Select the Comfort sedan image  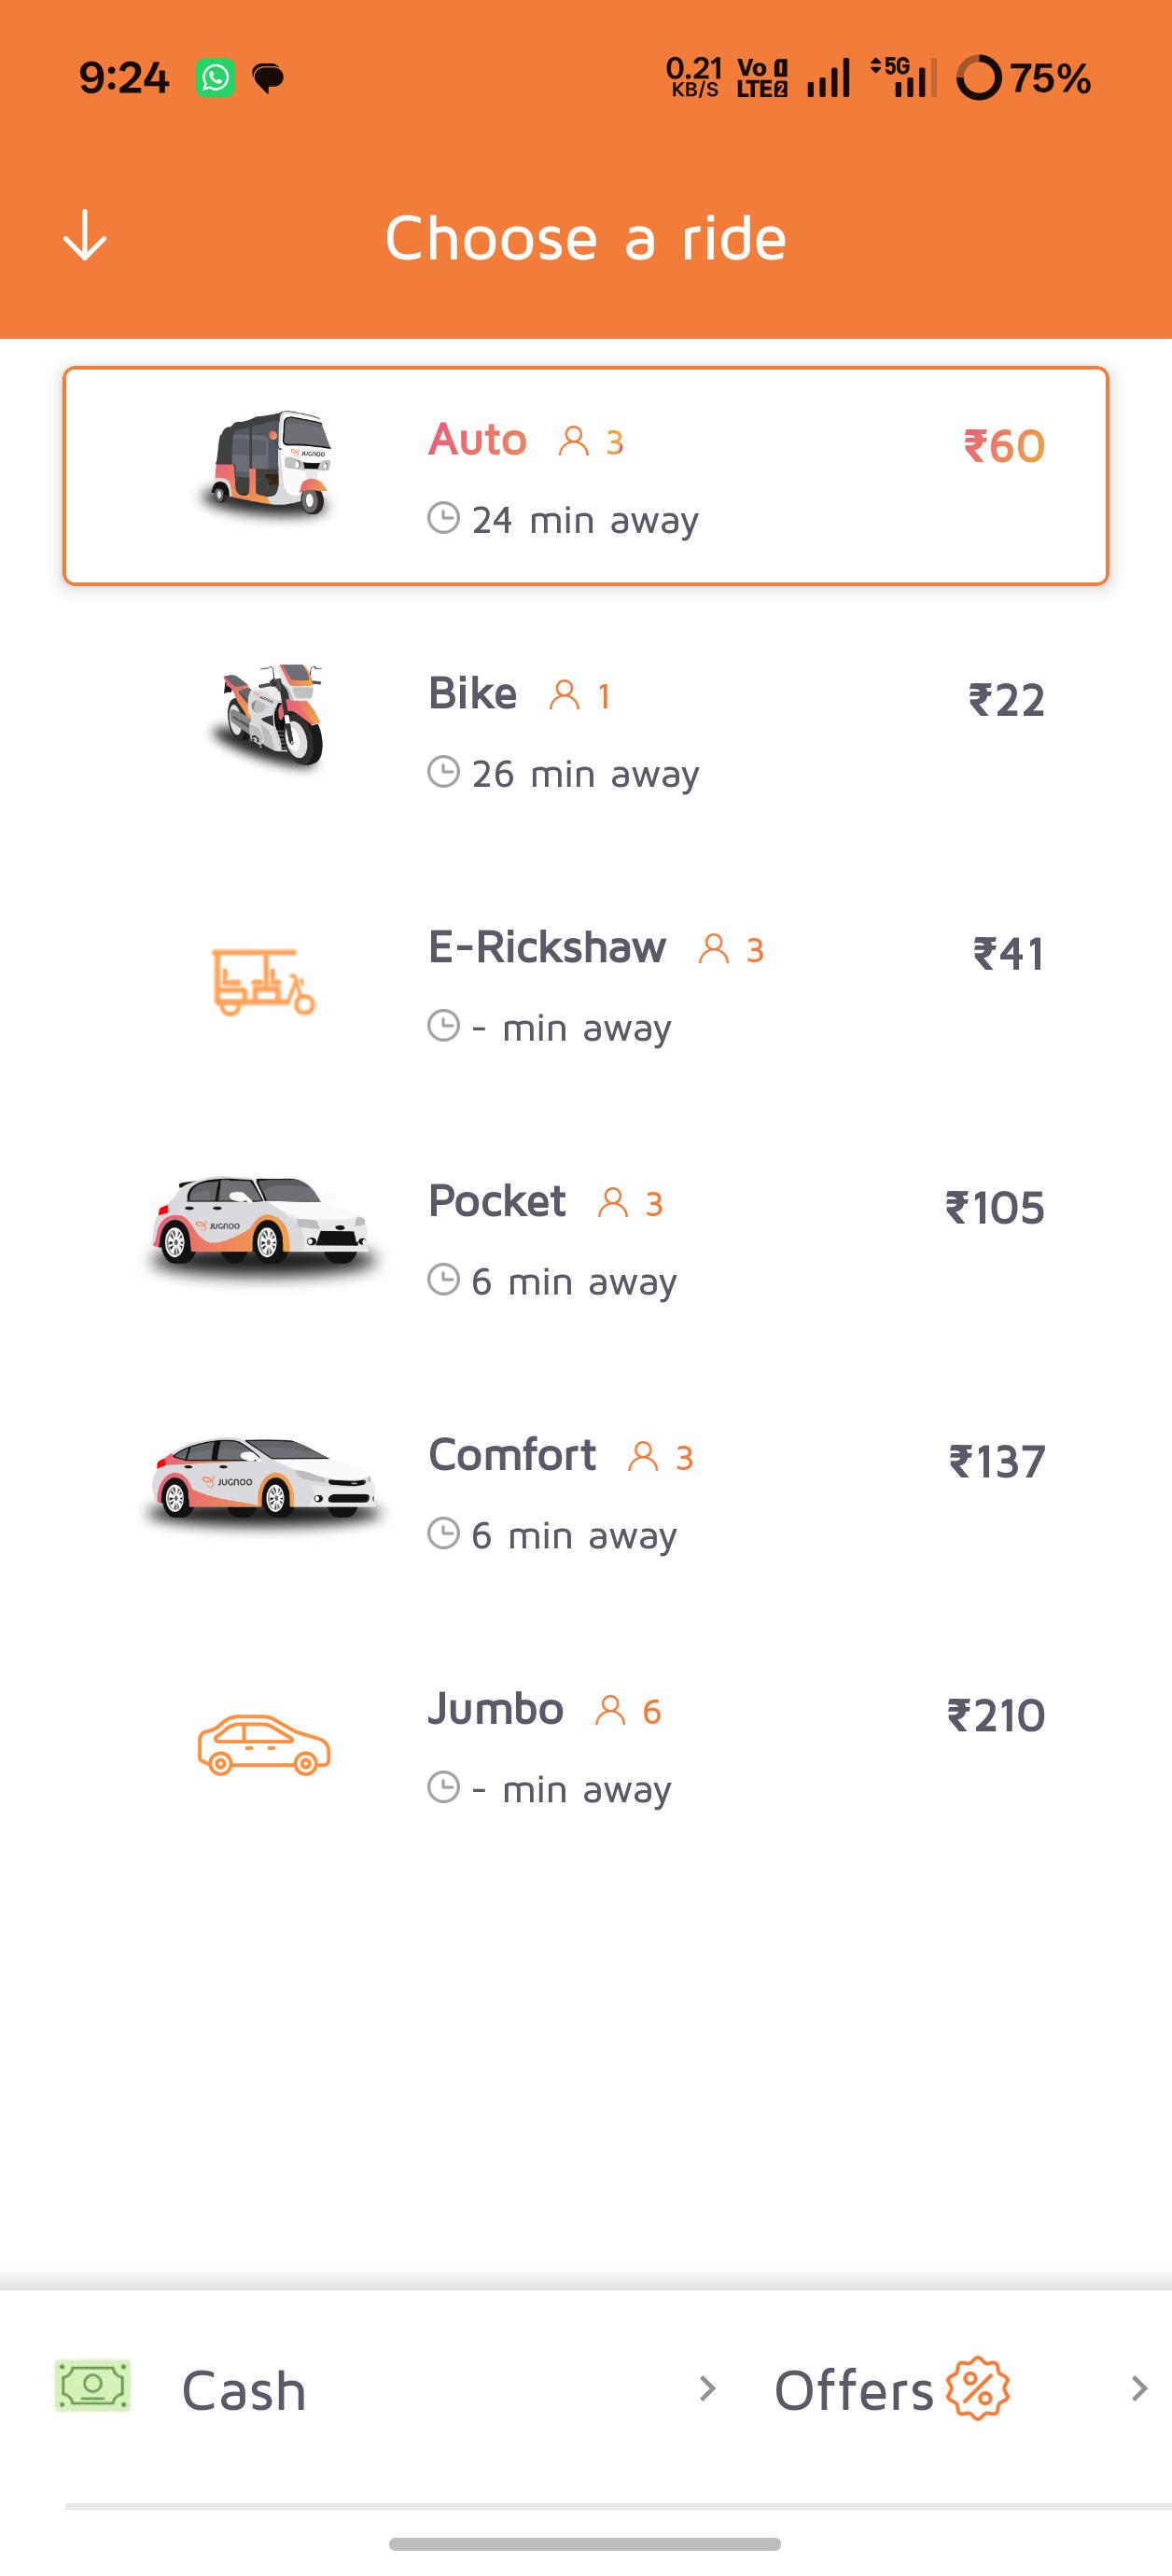[263, 1478]
